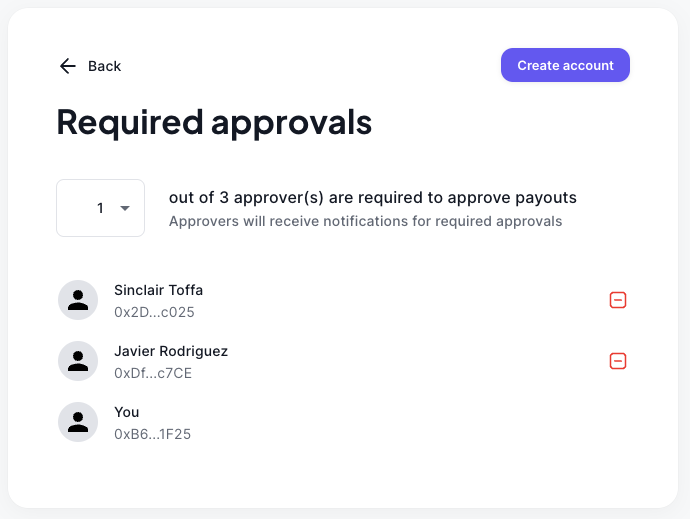The height and width of the screenshot is (519, 690).
Task: Remove Sinclair Toffa from approvers
Action: coord(618,300)
